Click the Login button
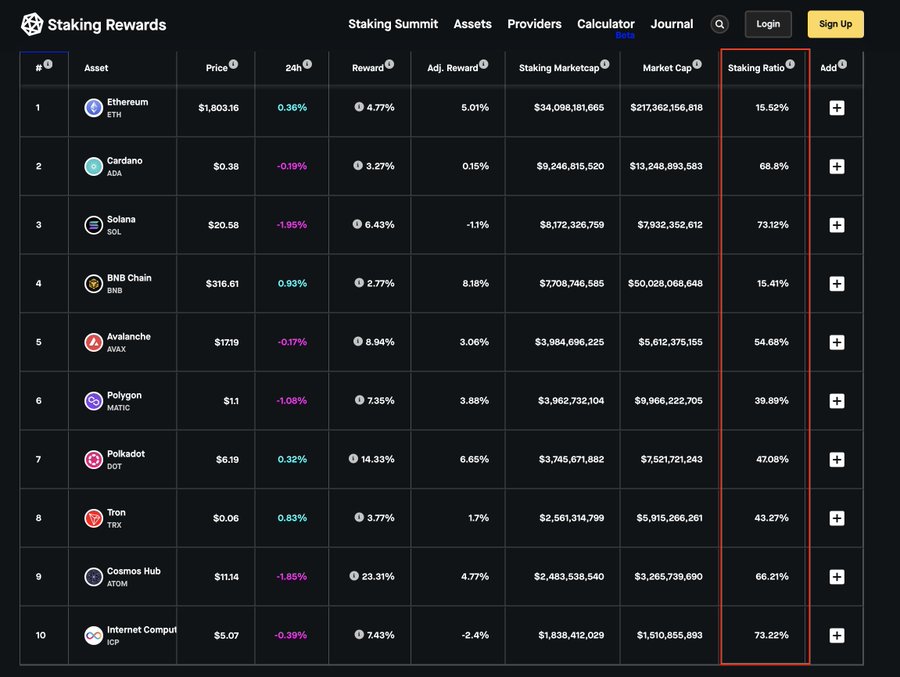Screen dimensions: 900x677 pyautogui.click(x=768, y=24)
